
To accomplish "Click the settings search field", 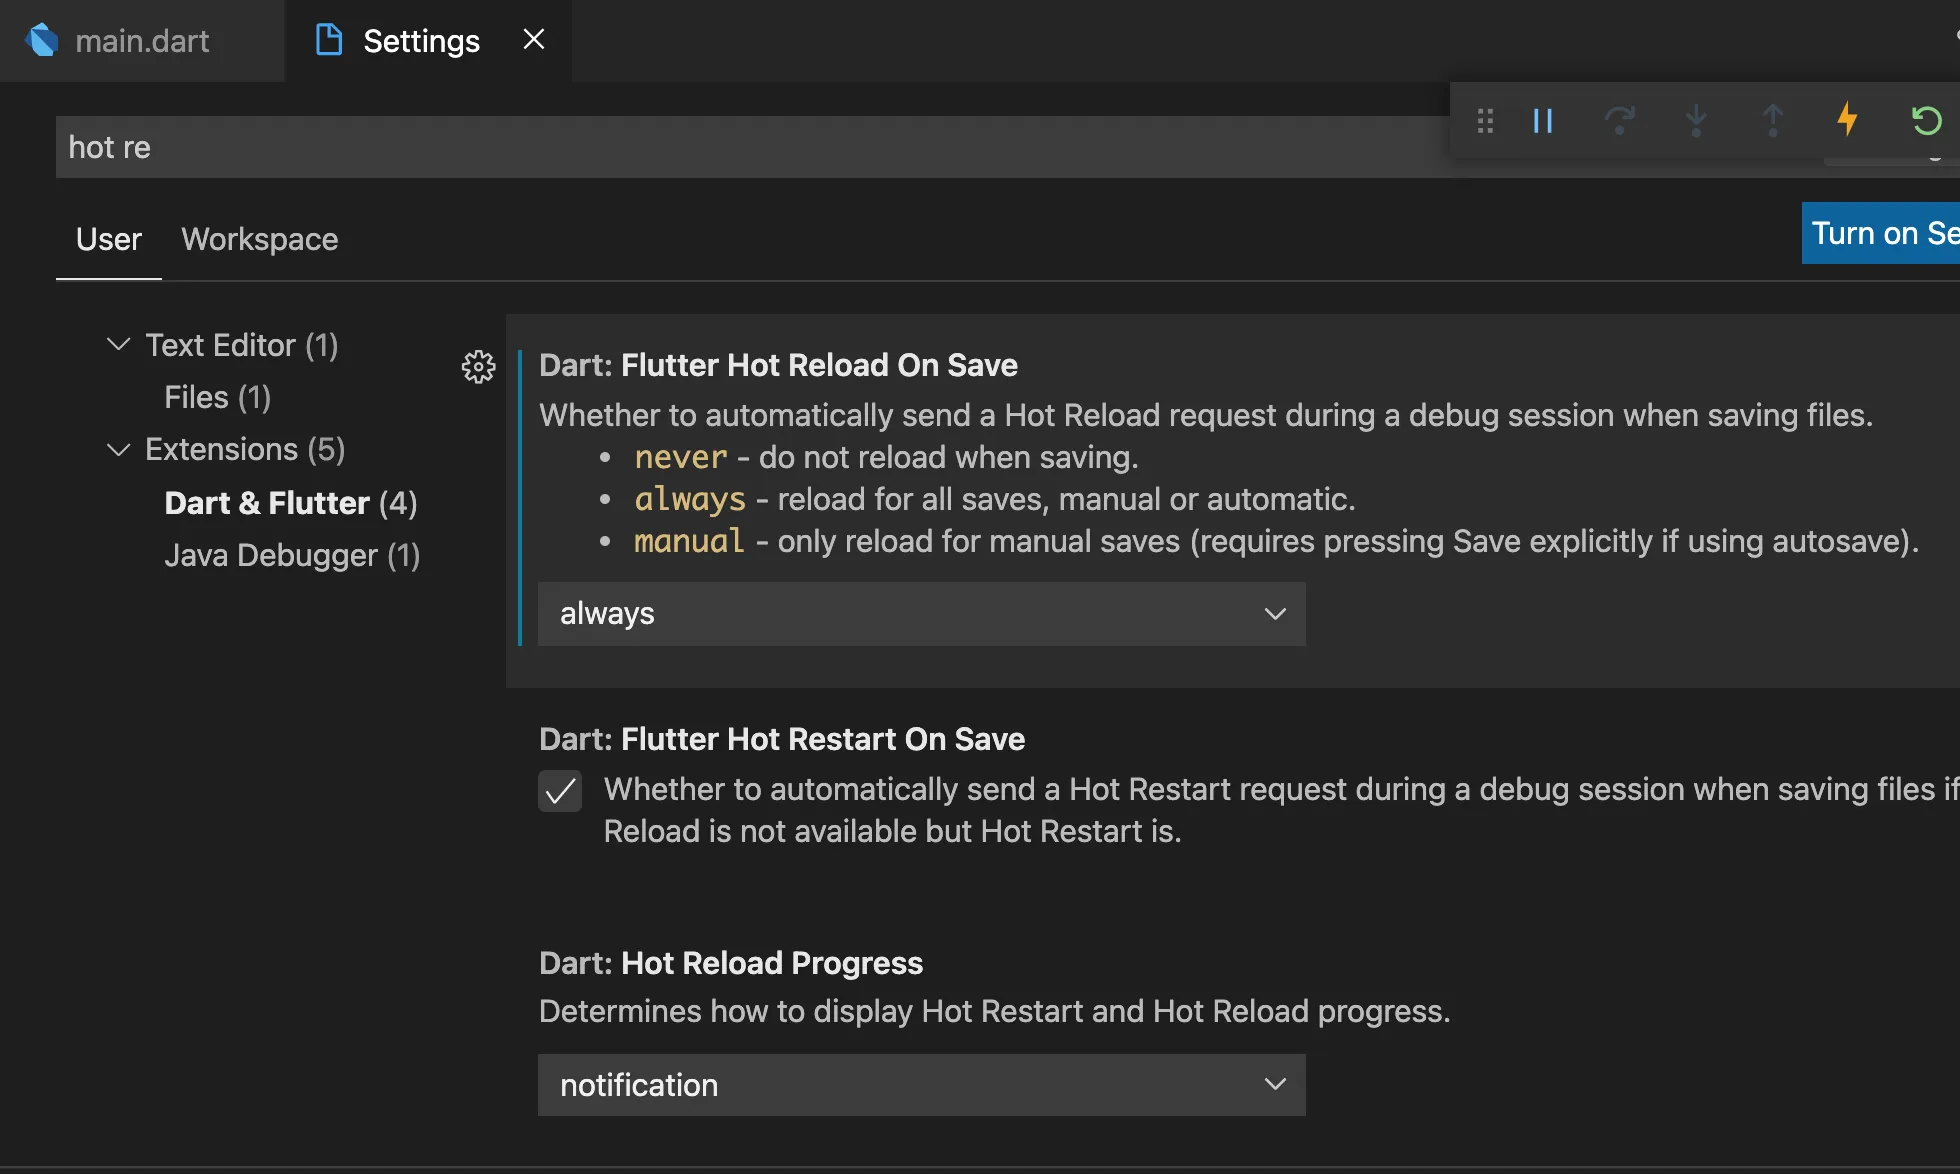I will 700,148.
